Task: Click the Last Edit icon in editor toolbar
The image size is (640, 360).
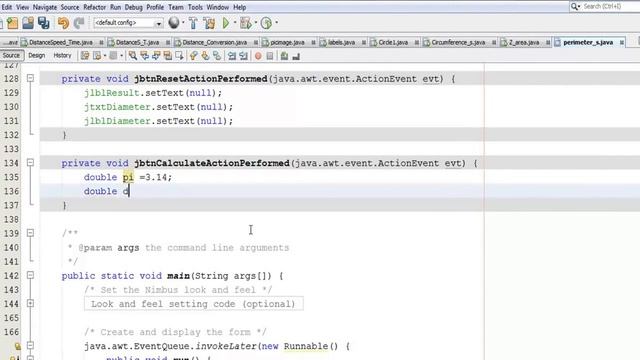Action: [85, 56]
